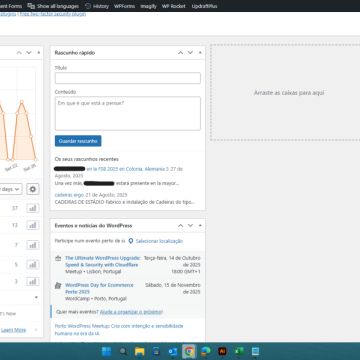Move the Rascunho rápido panel up

pyautogui.click(x=180, y=53)
